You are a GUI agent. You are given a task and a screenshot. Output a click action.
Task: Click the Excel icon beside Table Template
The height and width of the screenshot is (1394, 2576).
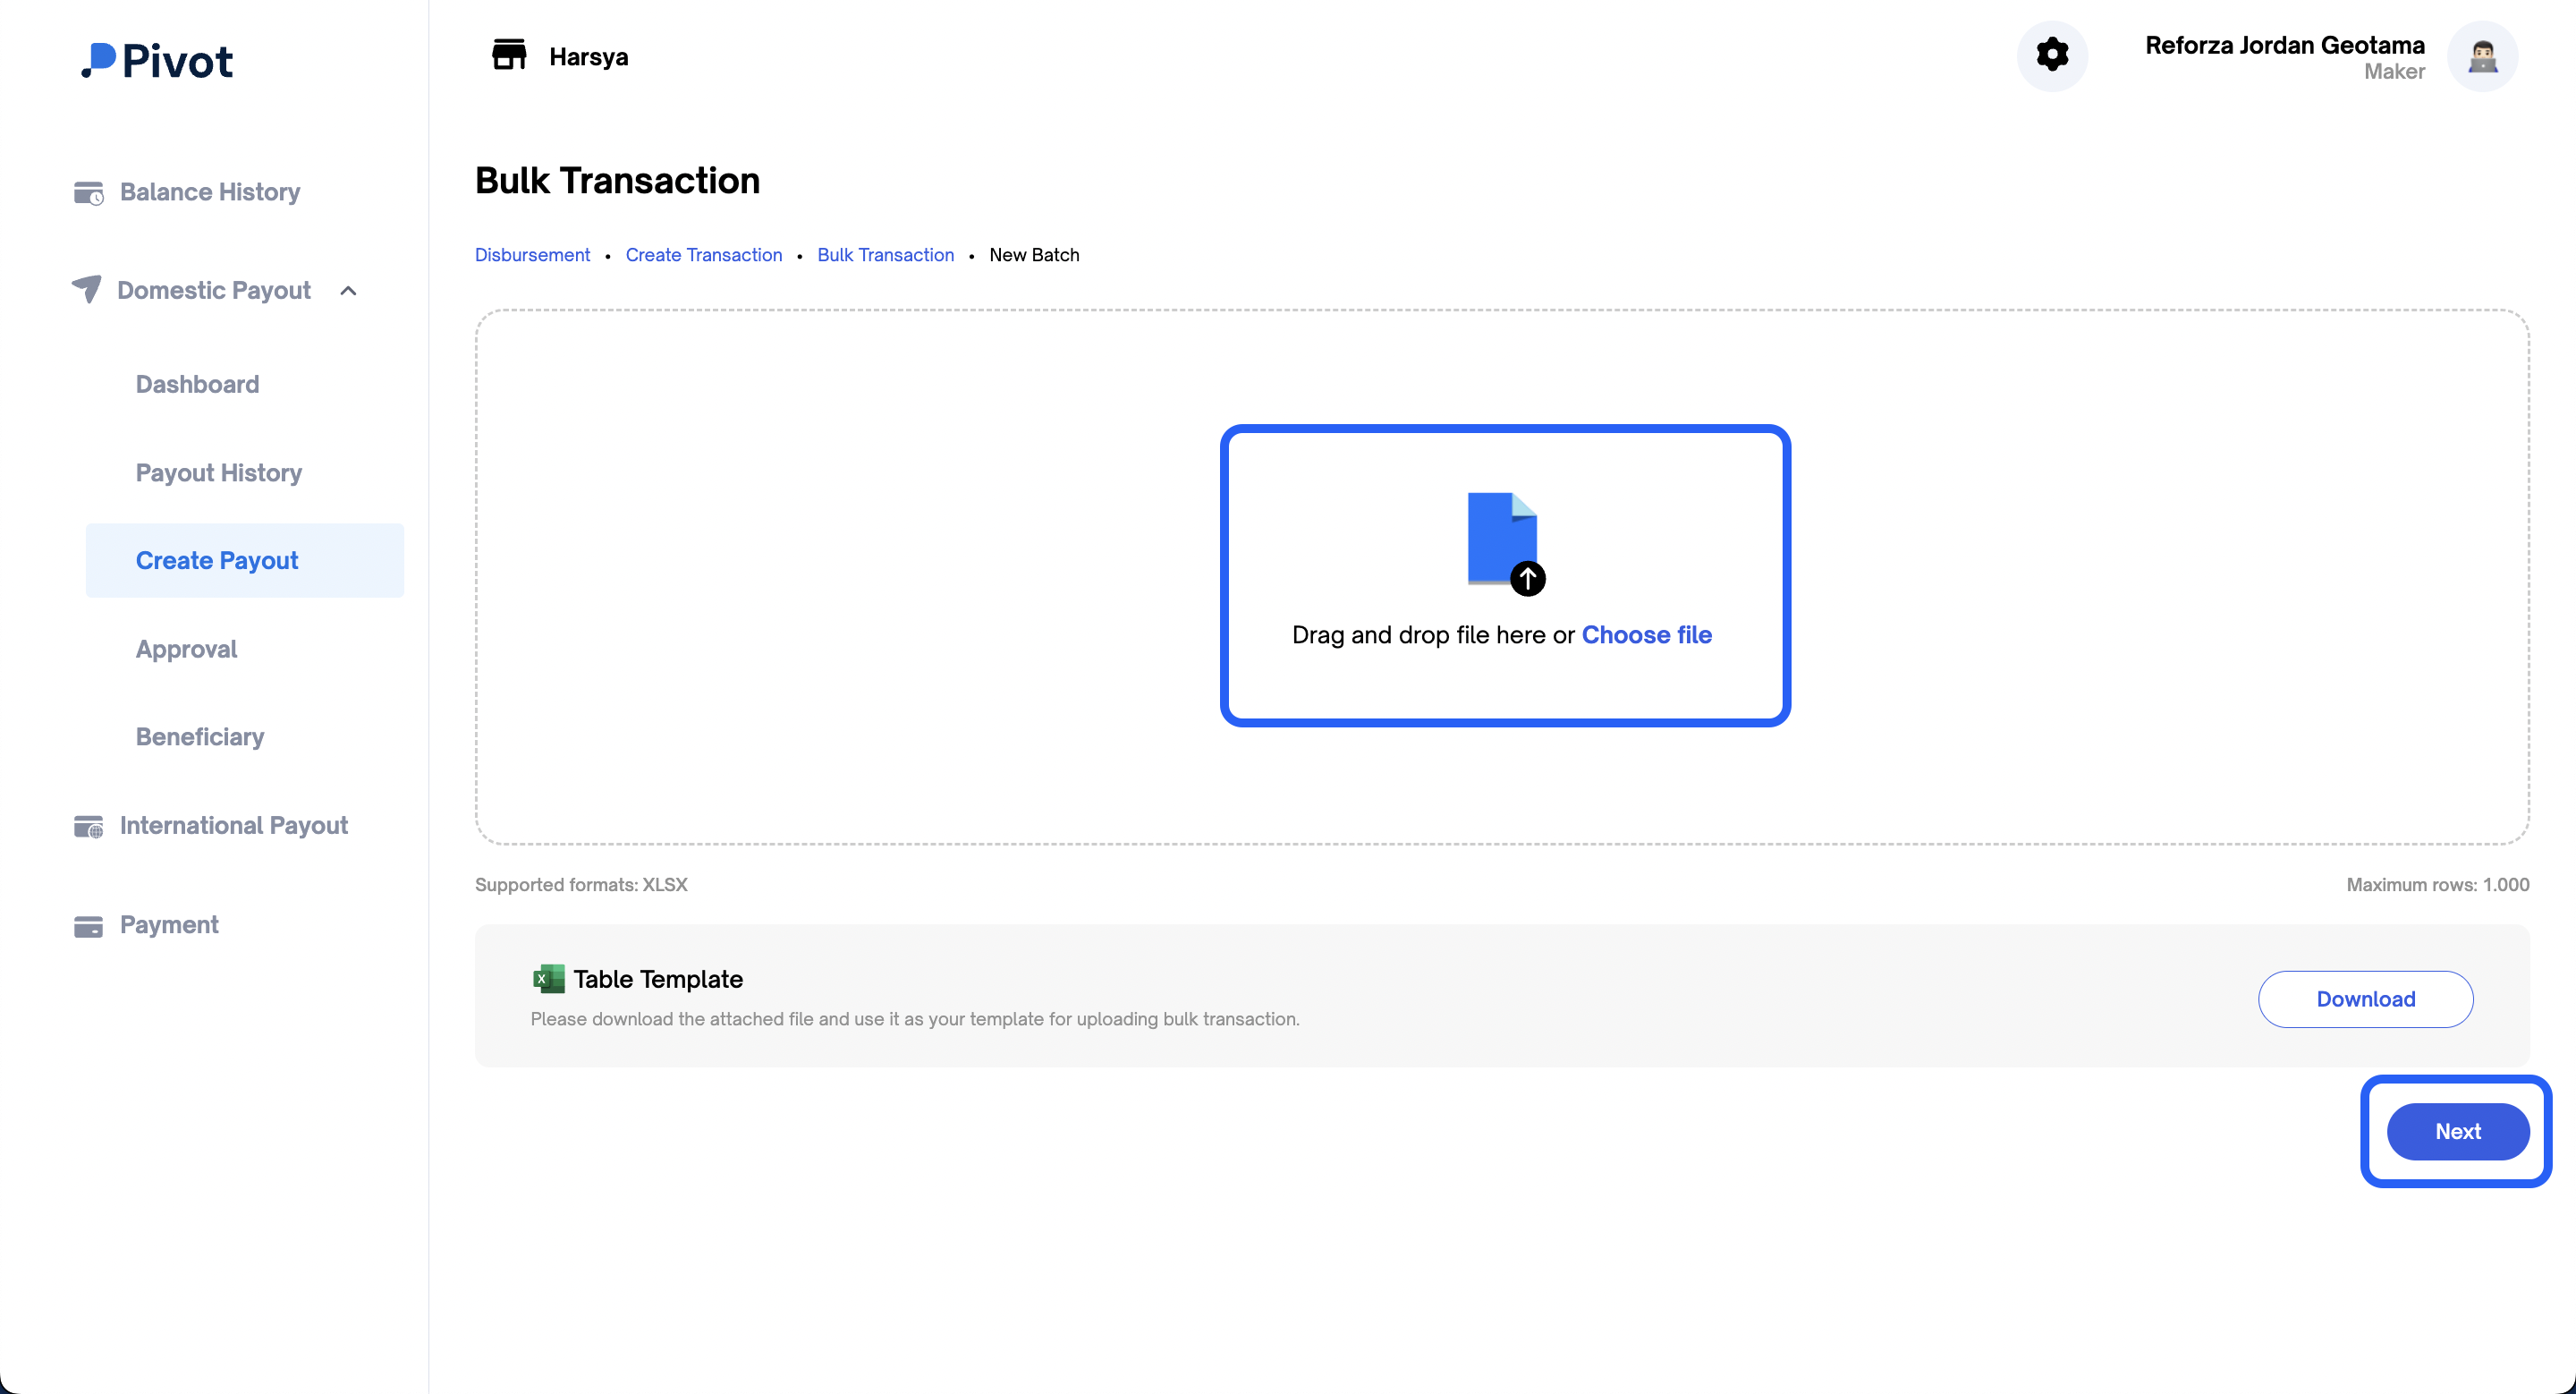(x=548, y=978)
